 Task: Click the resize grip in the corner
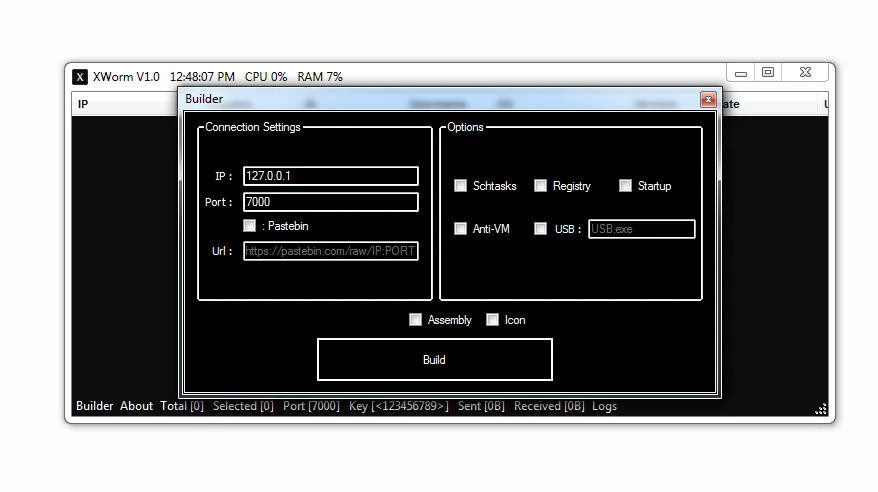(821, 408)
